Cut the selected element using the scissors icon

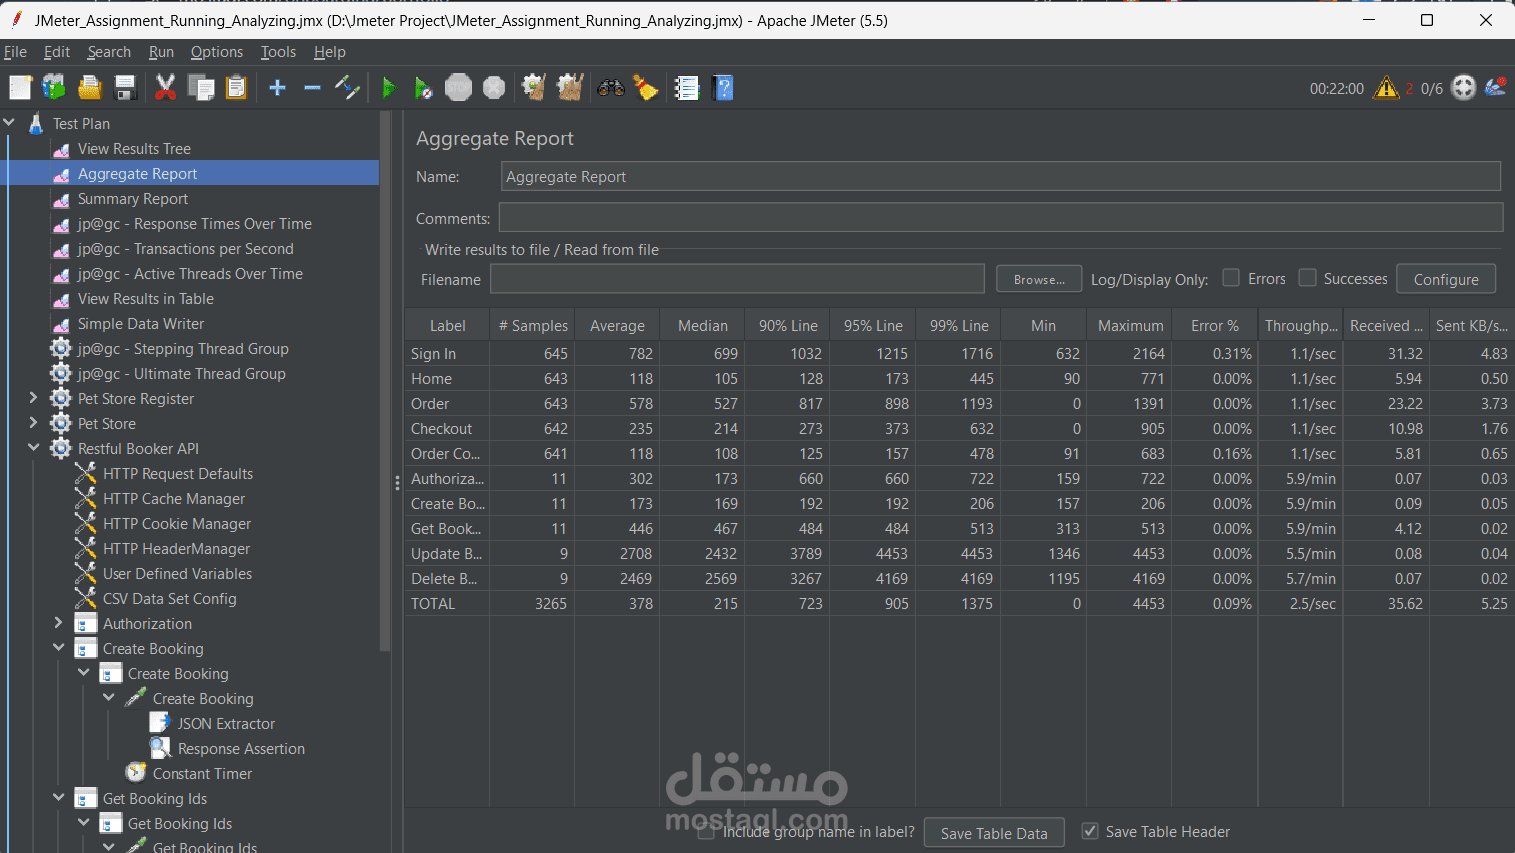point(165,87)
